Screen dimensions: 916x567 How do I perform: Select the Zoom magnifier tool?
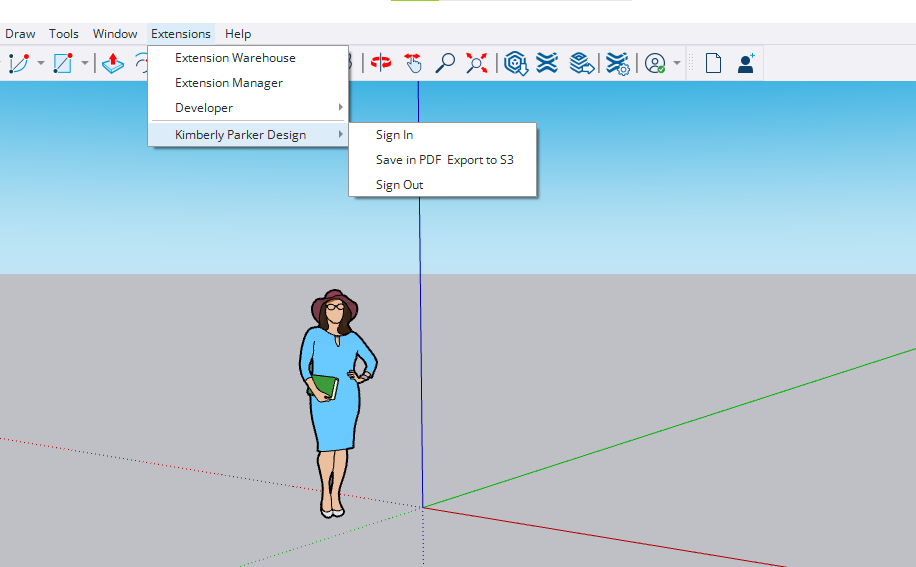click(x=445, y=63)
